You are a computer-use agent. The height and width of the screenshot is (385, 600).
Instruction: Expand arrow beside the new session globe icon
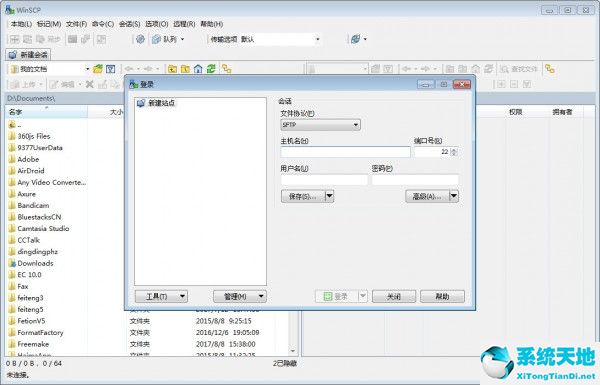(365, 39)
